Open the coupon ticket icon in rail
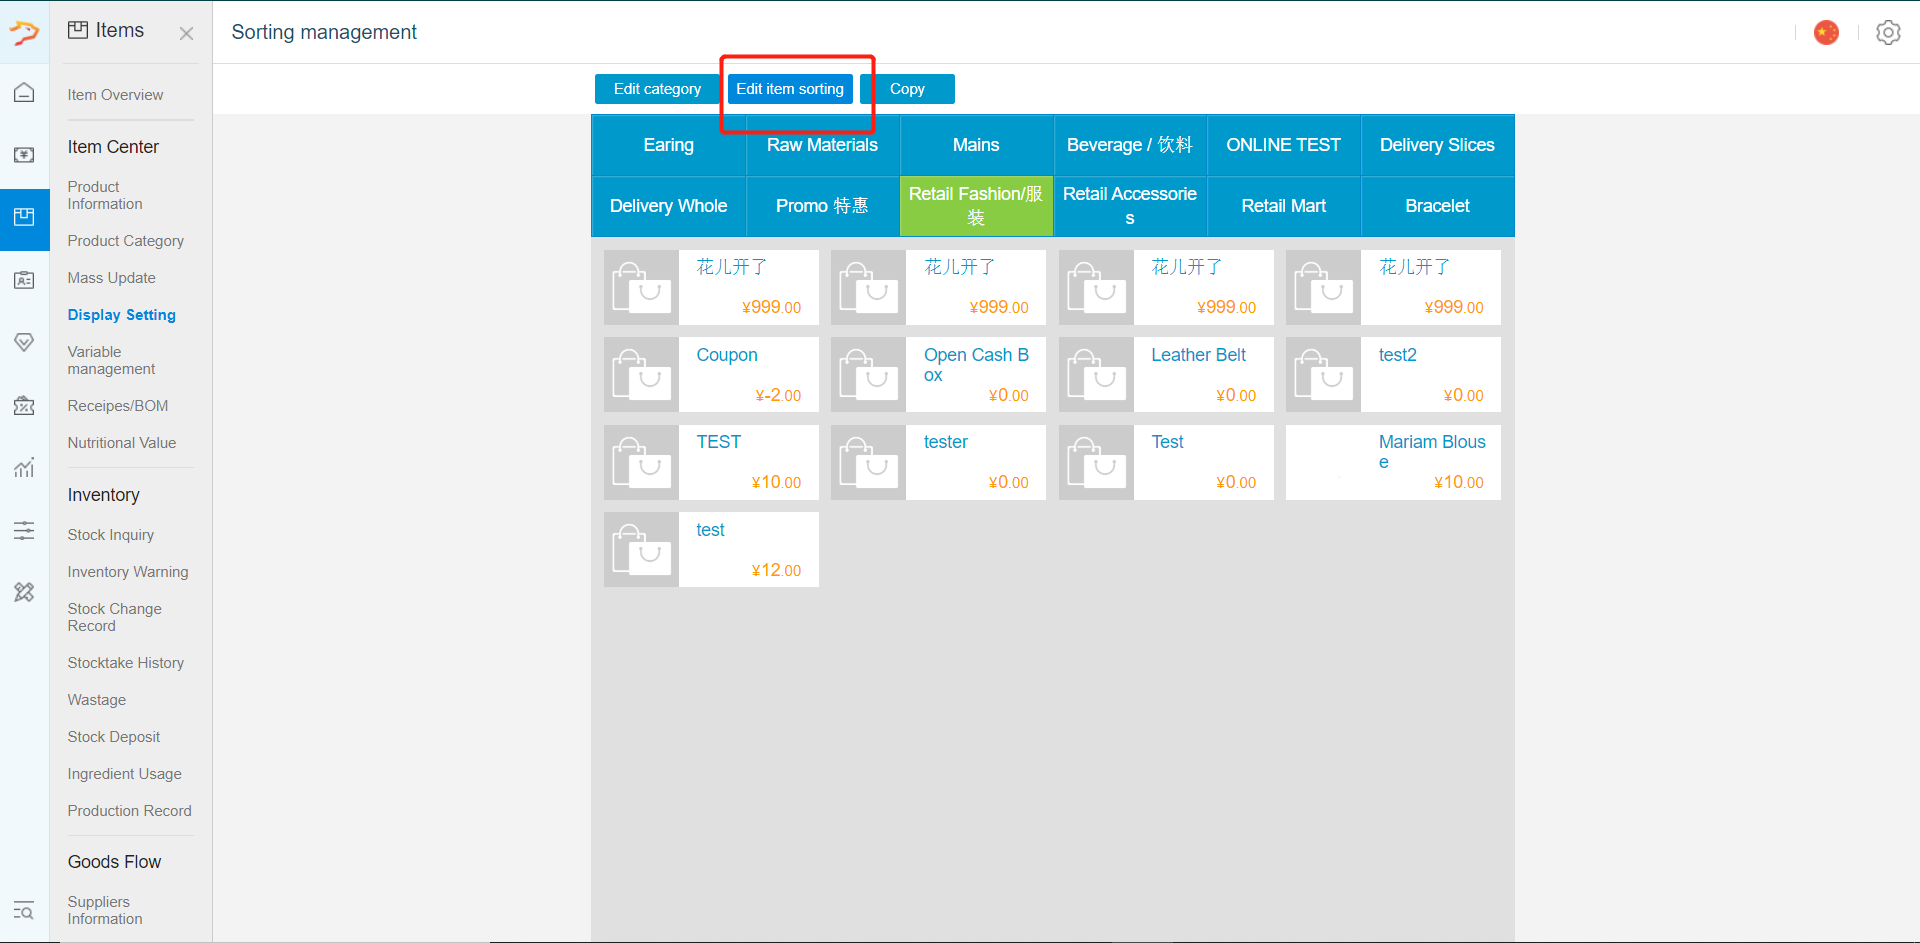The width and height of the screenshot is (1920, 943). (x=24, y=406)
